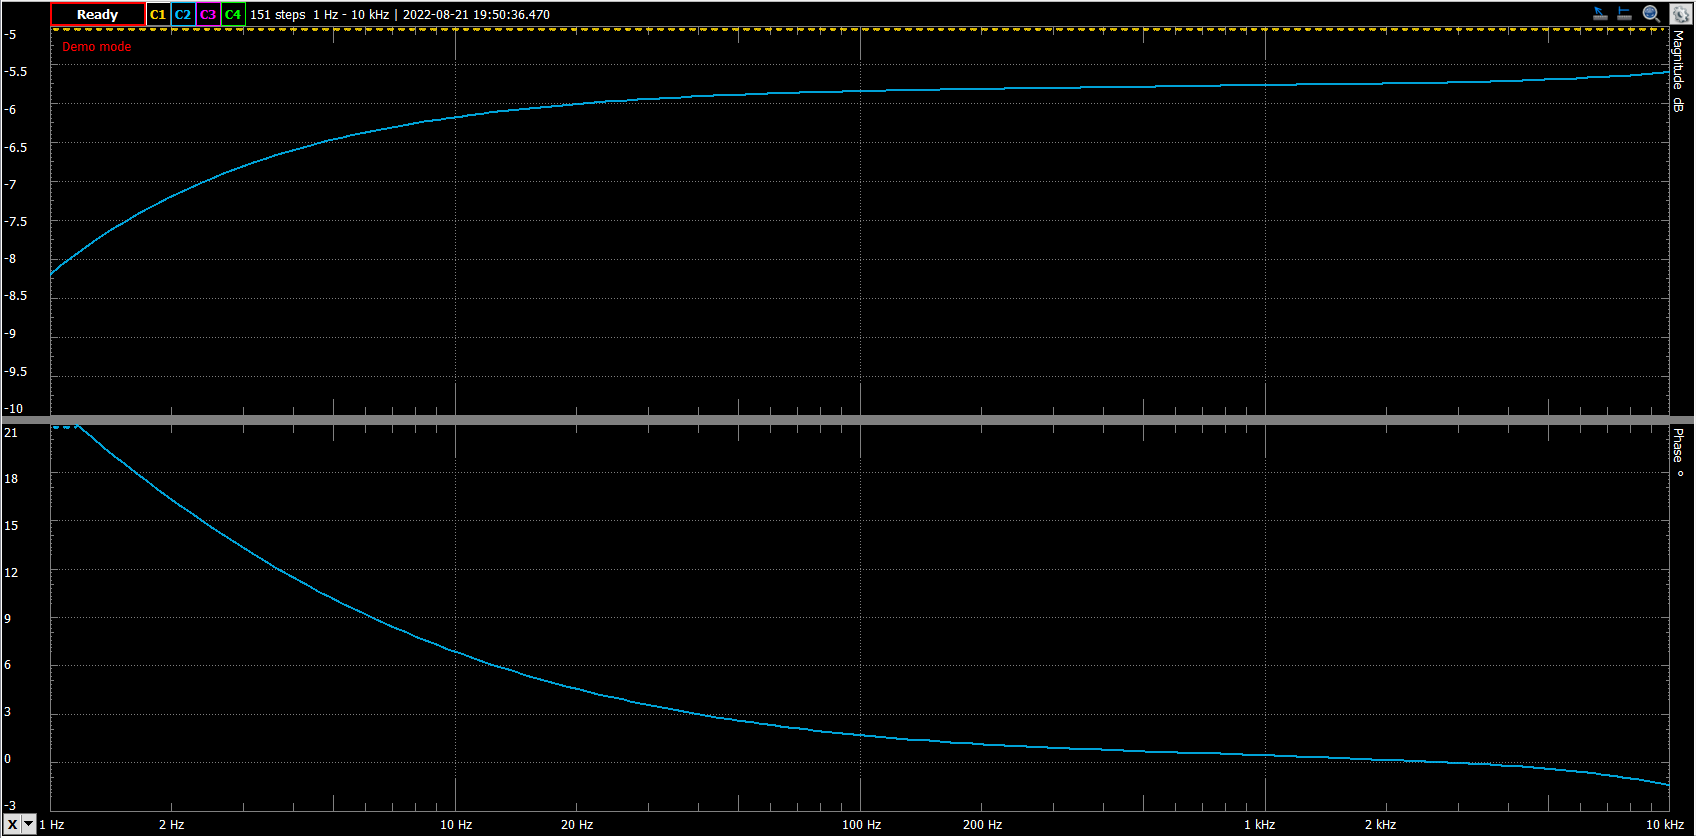The image size is (1696, 838).
Task: Click the 10 kHz frequency axis label
Action: [x=1665, y=825]
